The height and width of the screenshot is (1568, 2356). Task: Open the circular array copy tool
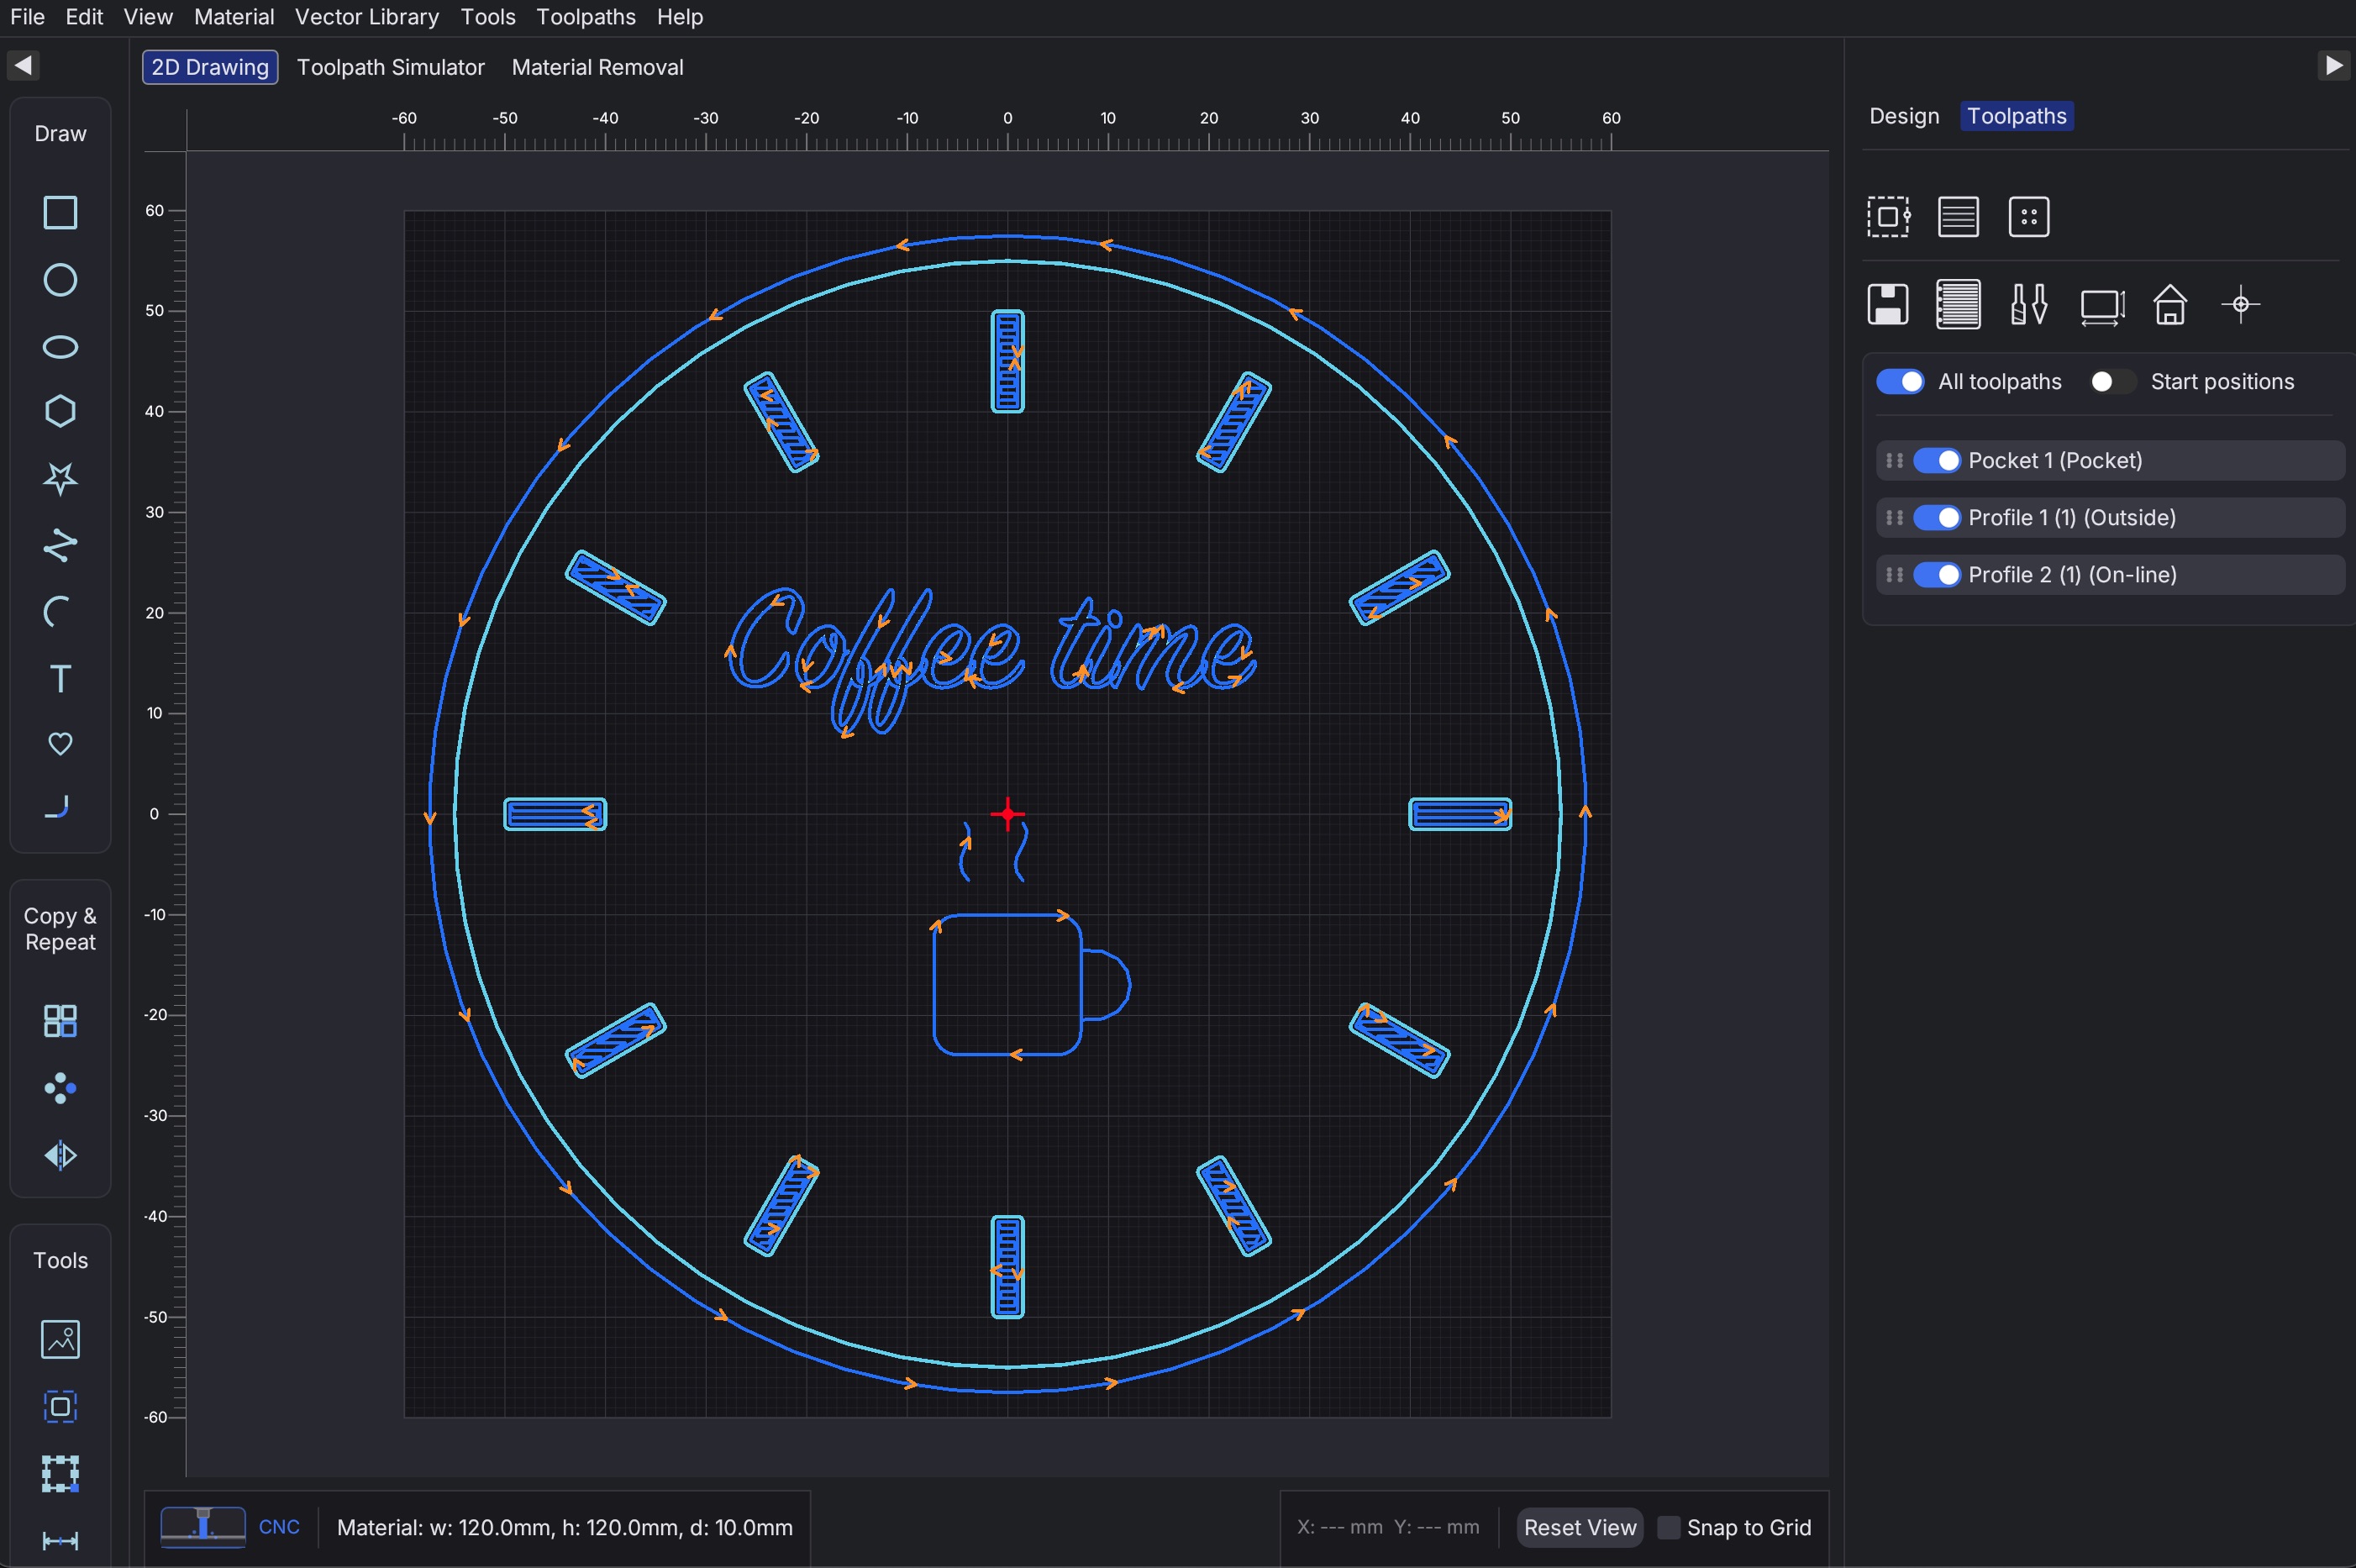[x=60, y=1088]
